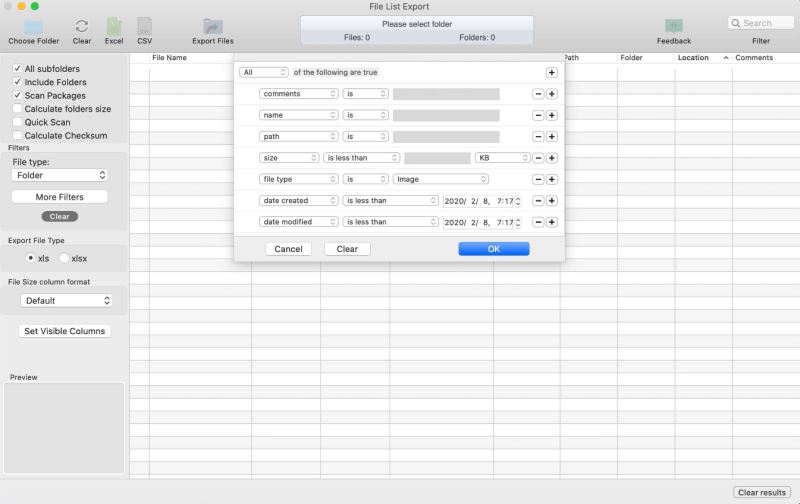Image resolution: width=800 pixels, height=504 pixels.
Task: Open the Feedback toolbar icon
Action: [673, 26]
